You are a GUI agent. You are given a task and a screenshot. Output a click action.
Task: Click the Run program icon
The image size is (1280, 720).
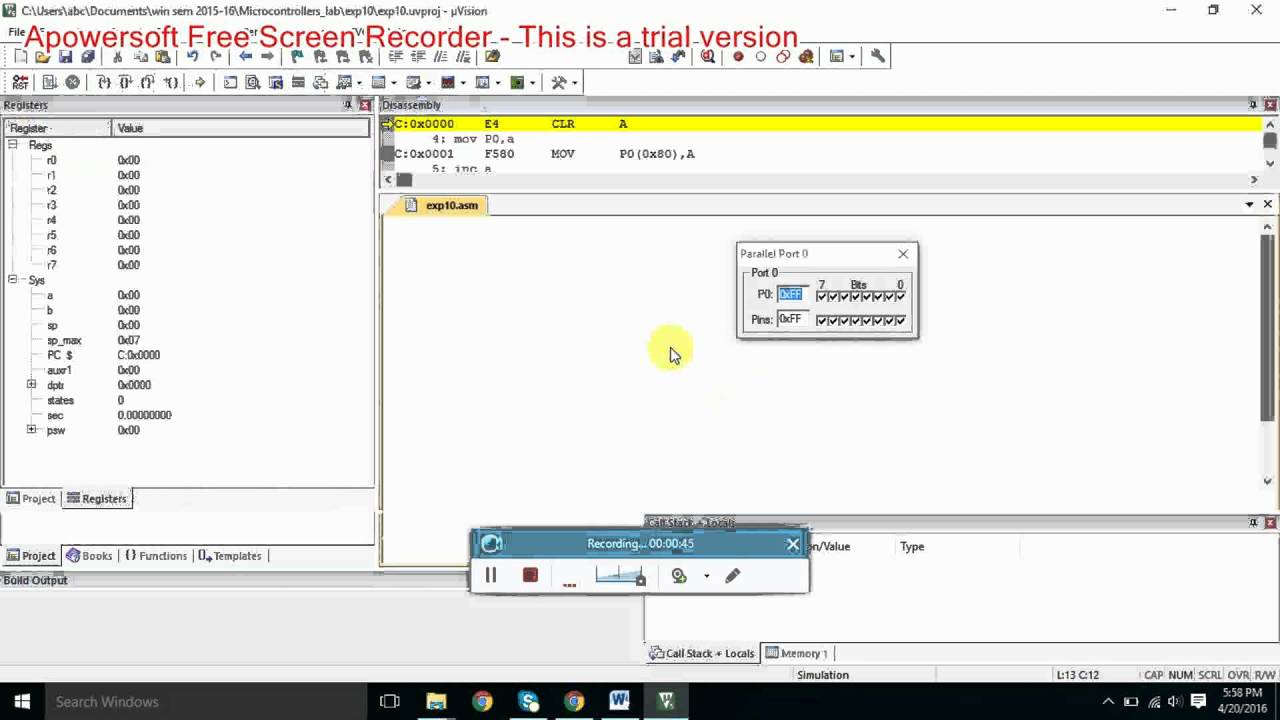(48, 82)
